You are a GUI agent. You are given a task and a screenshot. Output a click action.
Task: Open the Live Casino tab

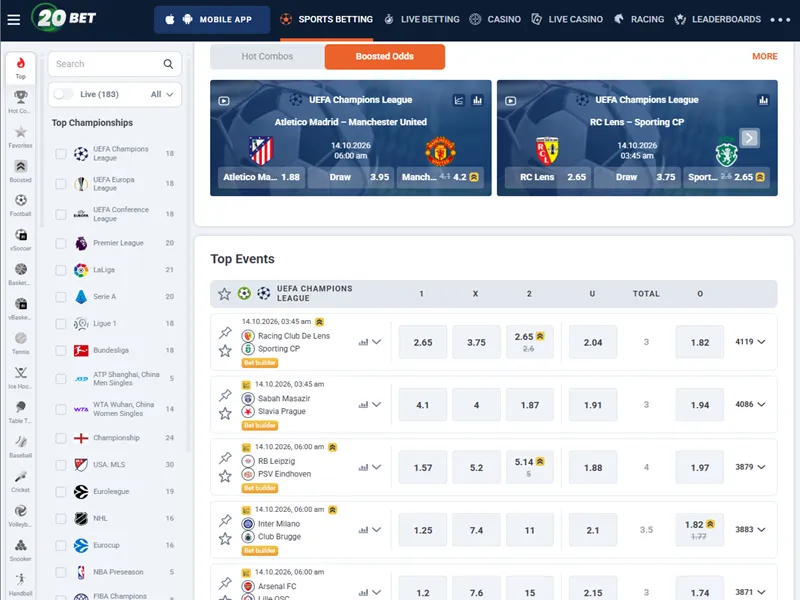pos(567,19)
